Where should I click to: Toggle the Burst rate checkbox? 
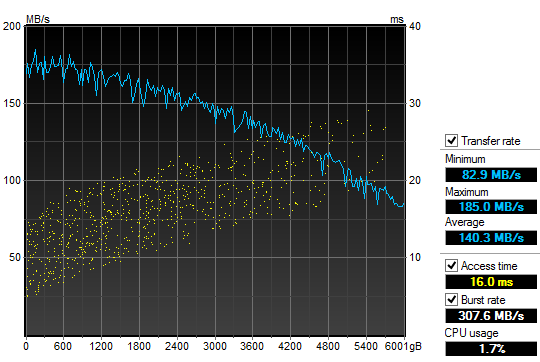pyautogui.click(x=451, y=300)
